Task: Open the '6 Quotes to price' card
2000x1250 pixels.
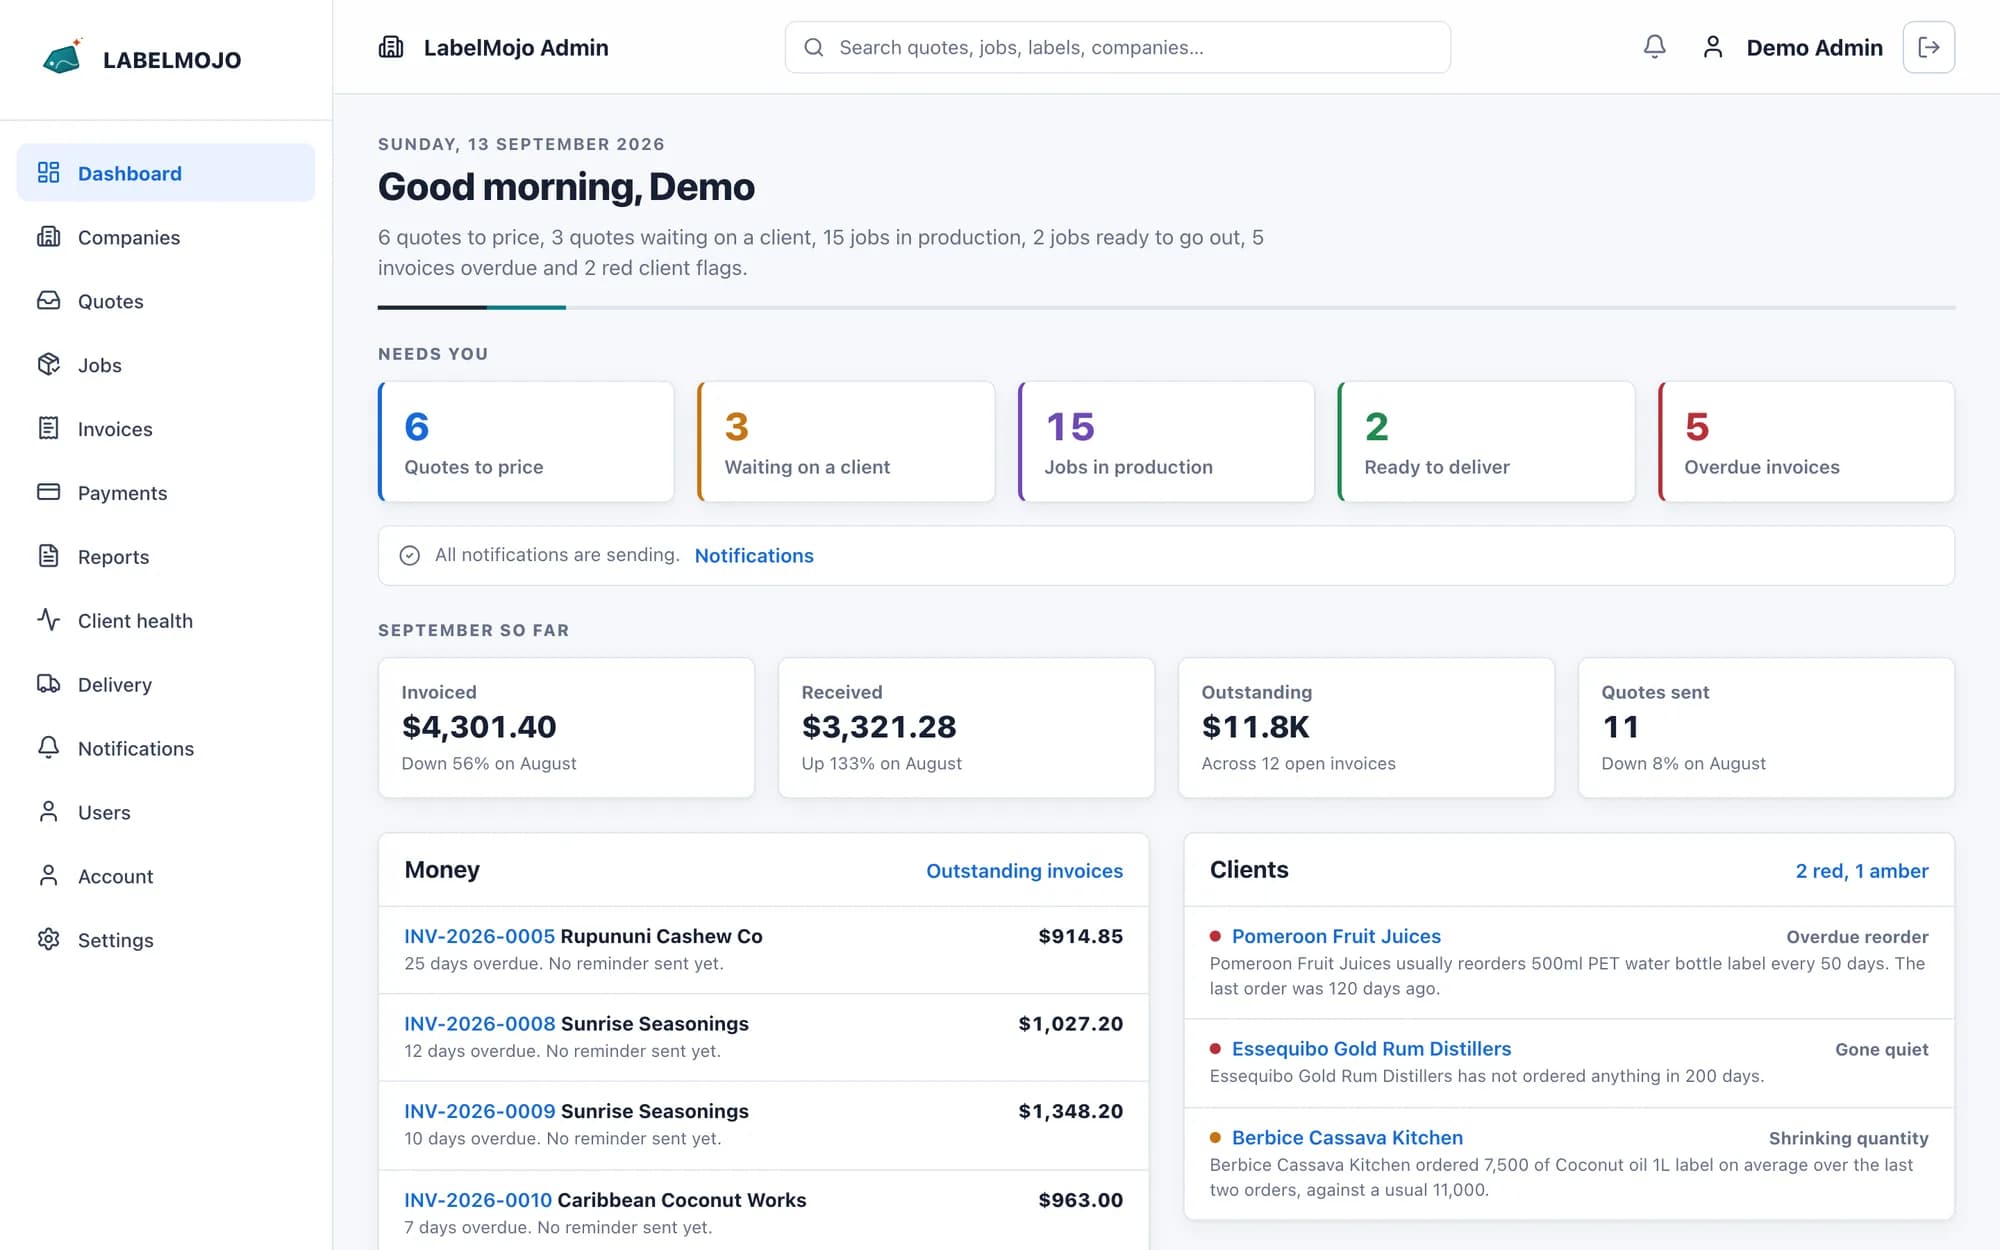Action: pyautogui.click(x=526, y=441)
